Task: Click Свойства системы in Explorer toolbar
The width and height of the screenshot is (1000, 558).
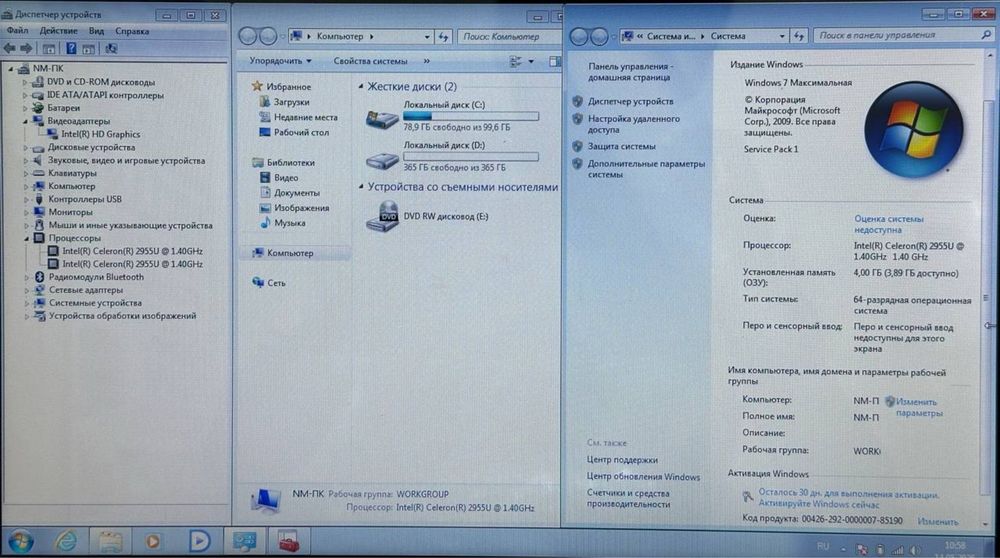Action: coord(370,61)
